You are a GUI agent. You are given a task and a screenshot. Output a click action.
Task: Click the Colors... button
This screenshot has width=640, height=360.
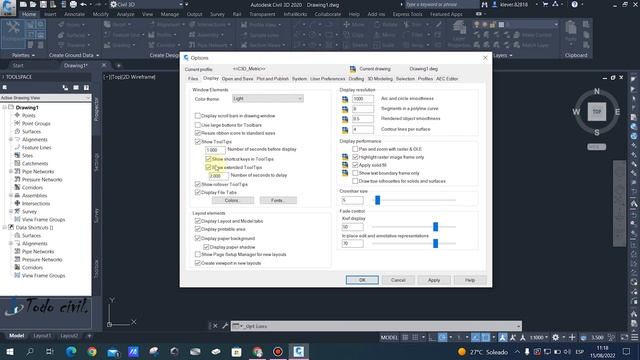tap(233, 200)
